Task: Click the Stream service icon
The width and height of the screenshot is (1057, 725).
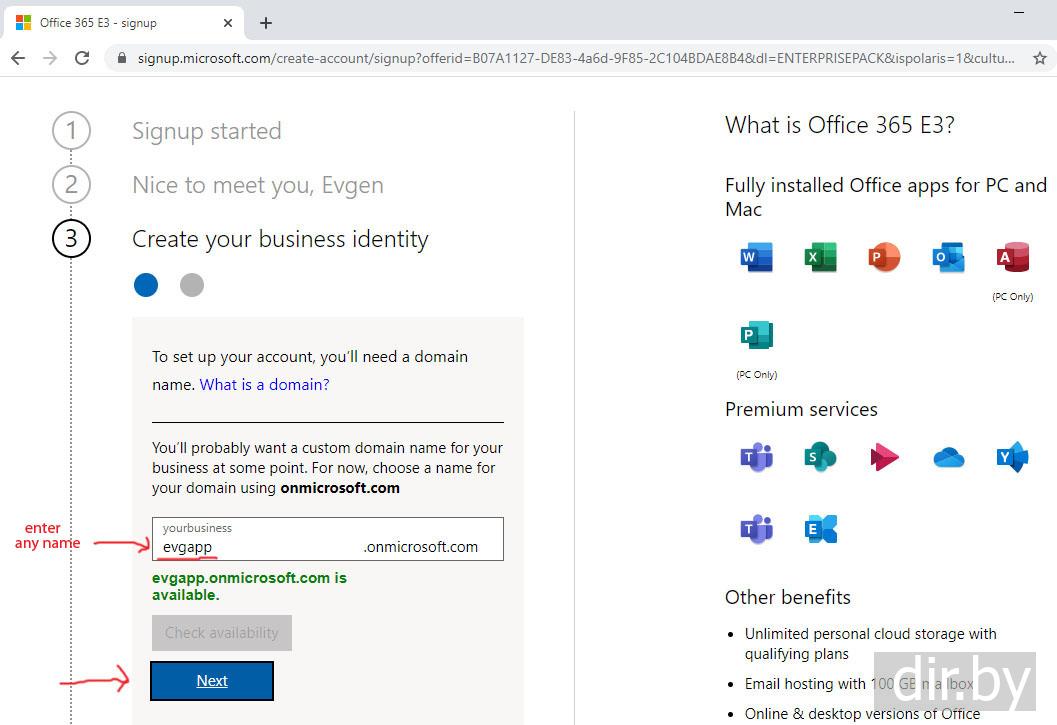Action: coord(884,458)
